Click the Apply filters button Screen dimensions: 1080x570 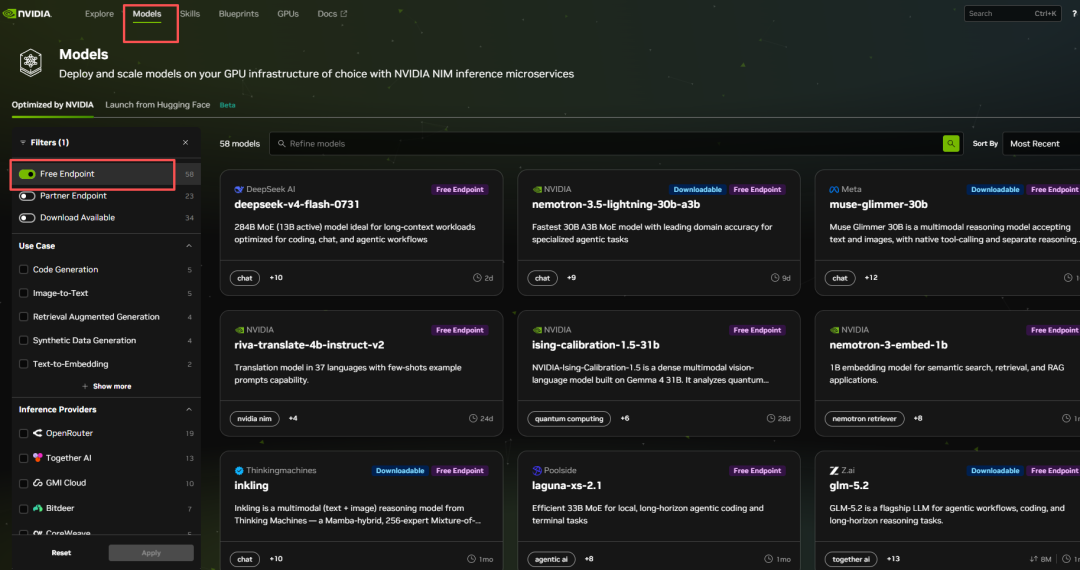click(151, 553)
